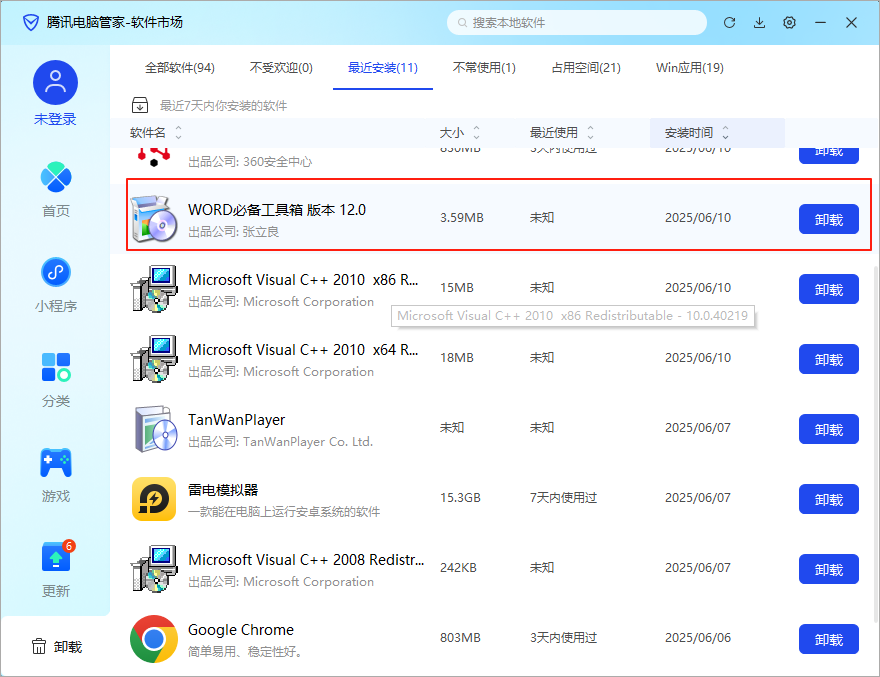The width and height of the screenshot is (880, 677).
Task: Select the 卸载 trash can sidebar item
Action: [57, 647]
